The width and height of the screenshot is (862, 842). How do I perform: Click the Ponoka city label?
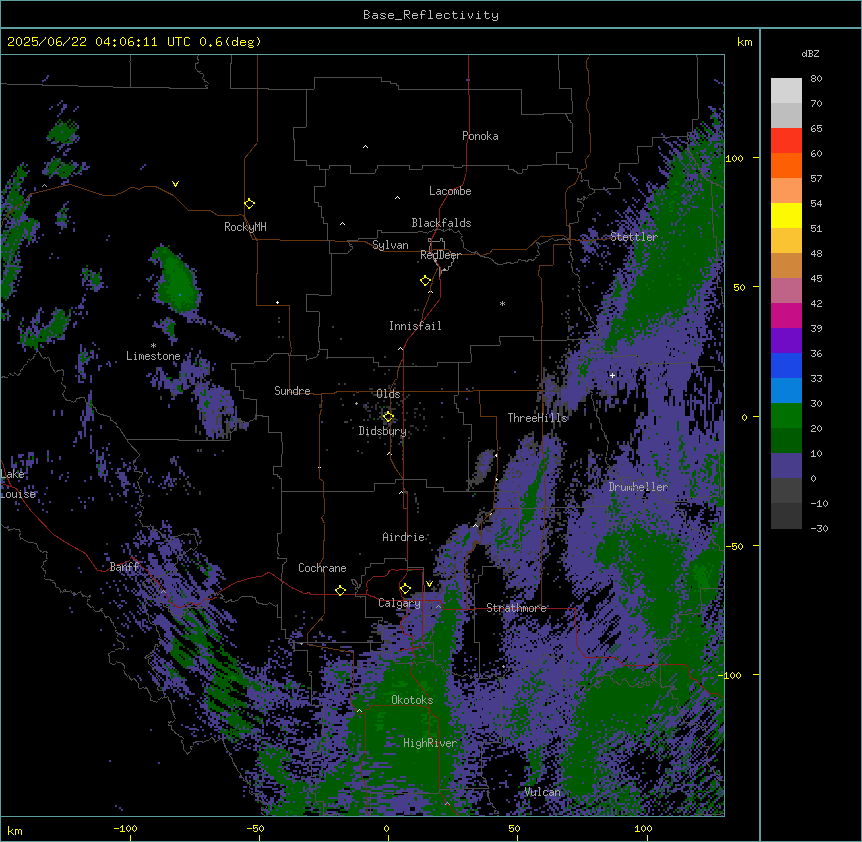(x=480, y=136)
